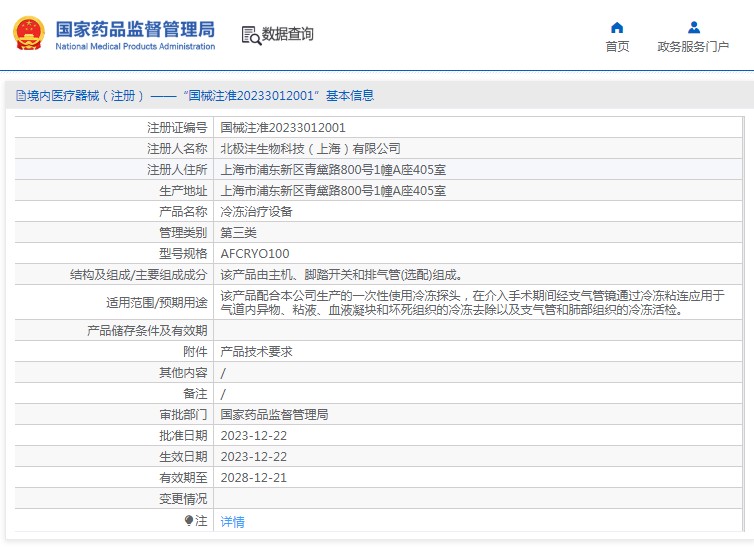Image resolution: width=754 pixels, height=549 pixels.
Task: Click 第三类 management category value
Action: click(x=239, y=233)
